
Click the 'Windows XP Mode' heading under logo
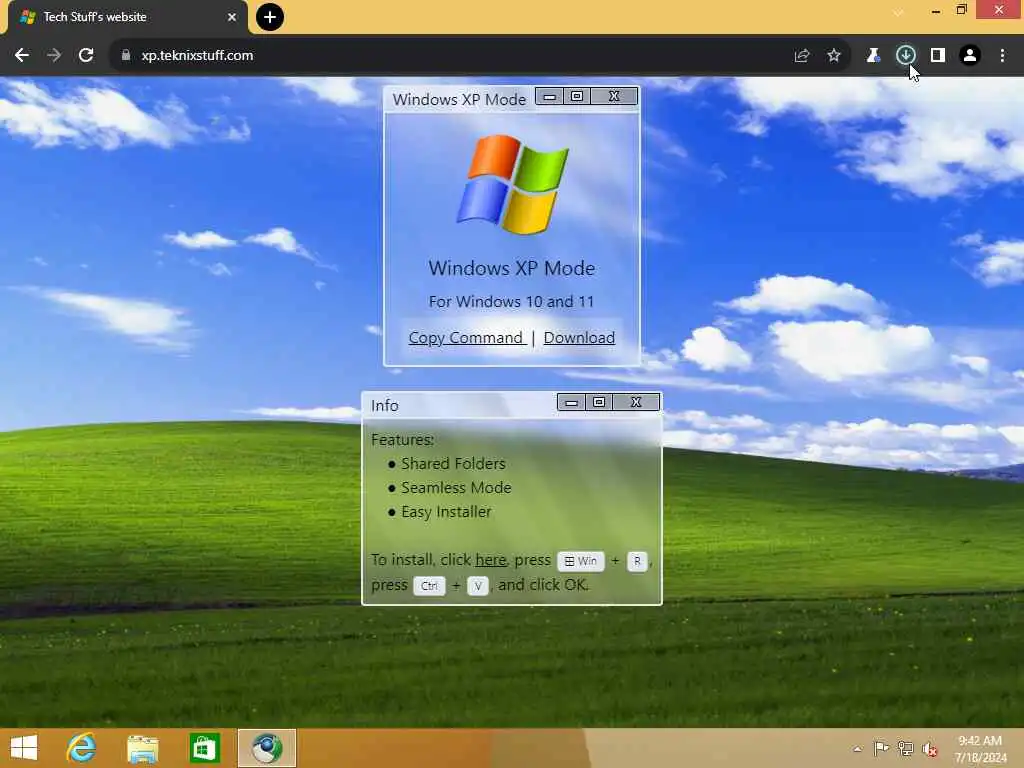coord(512,268)
